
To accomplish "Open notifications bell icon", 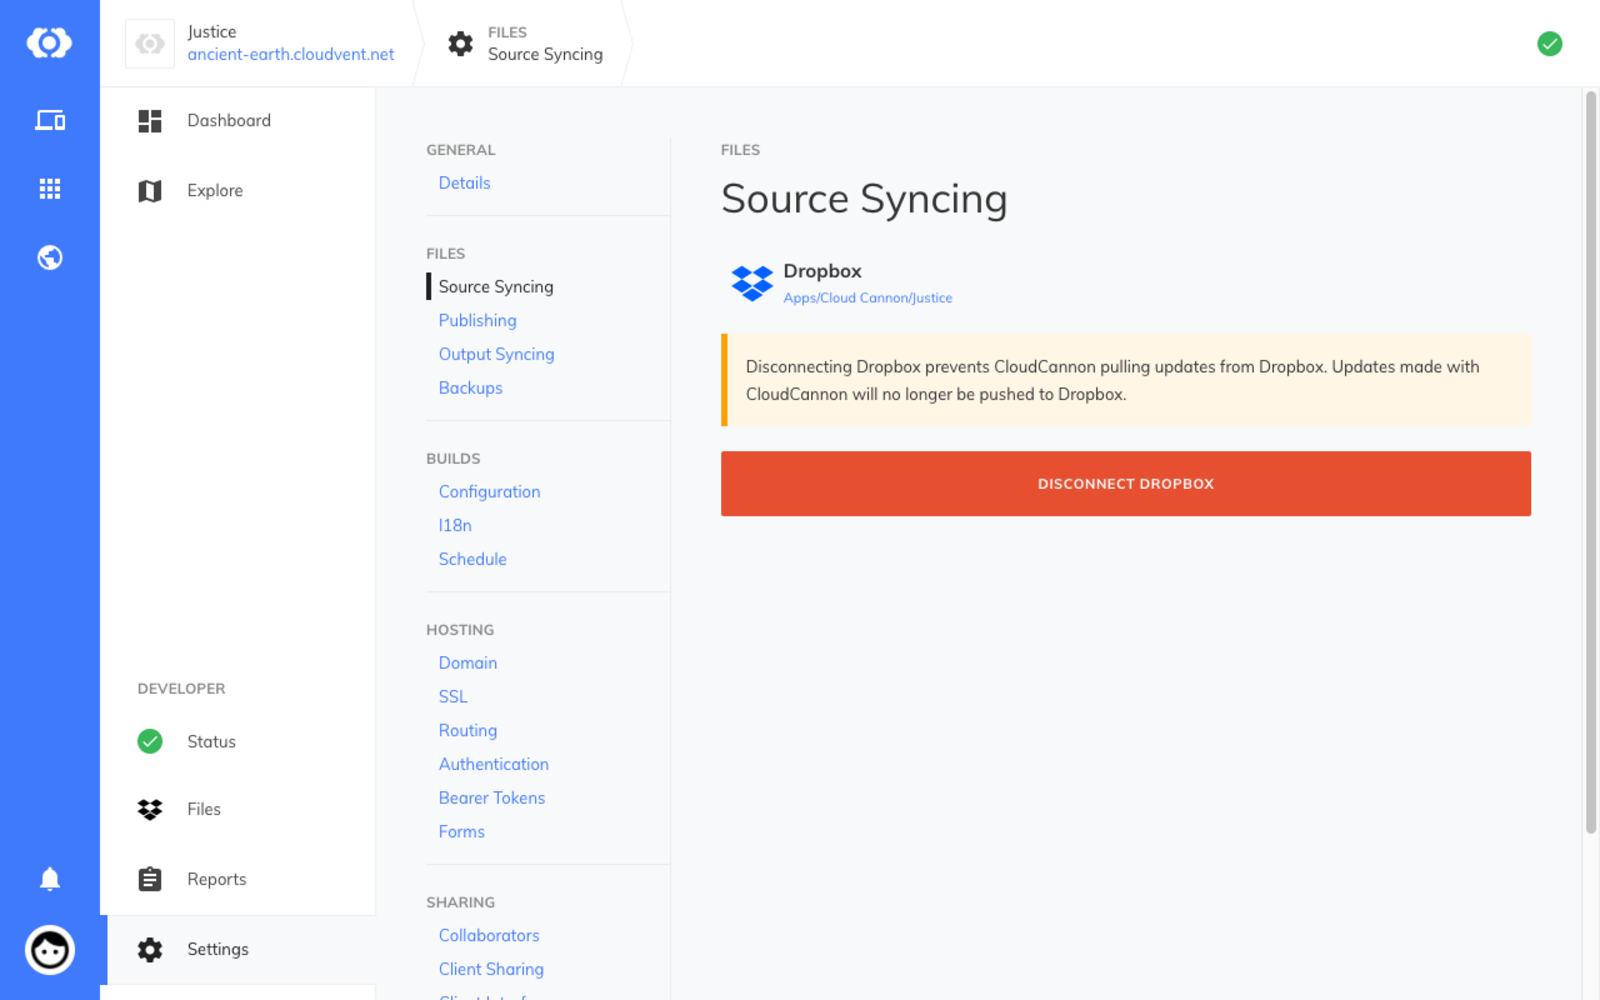I will 50,879.
